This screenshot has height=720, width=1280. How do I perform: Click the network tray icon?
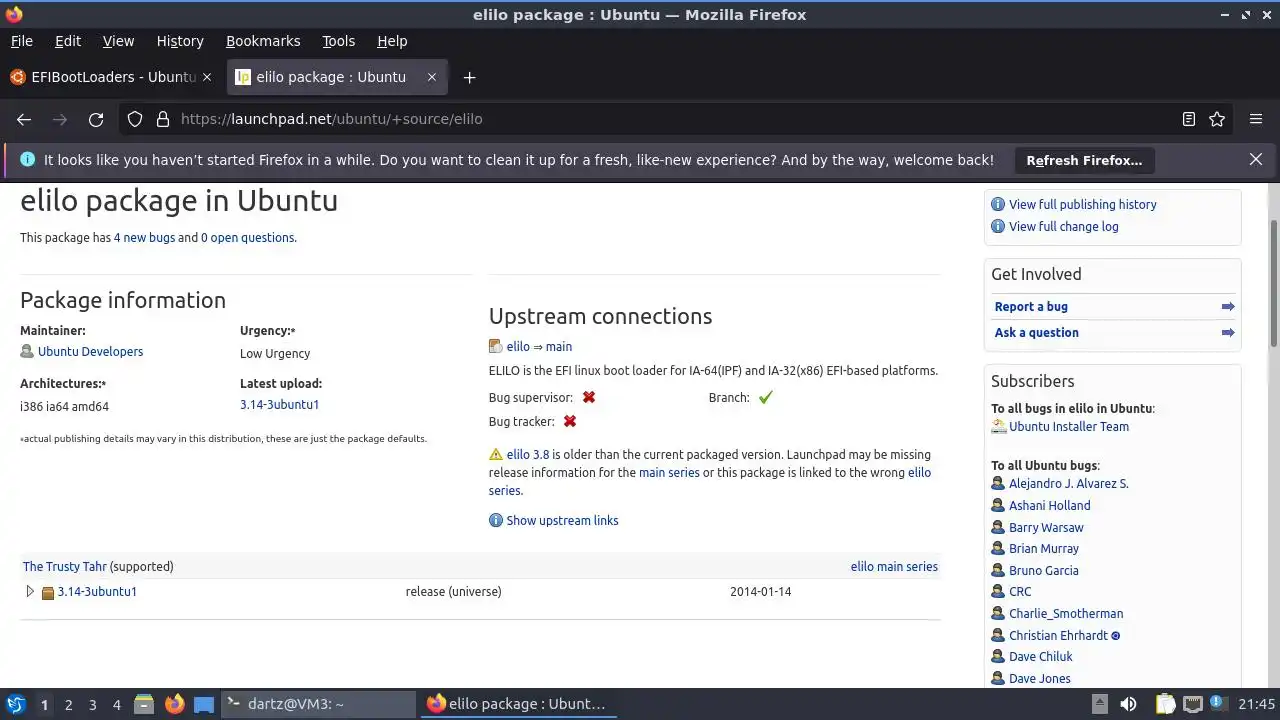(x=1193, y=704)
